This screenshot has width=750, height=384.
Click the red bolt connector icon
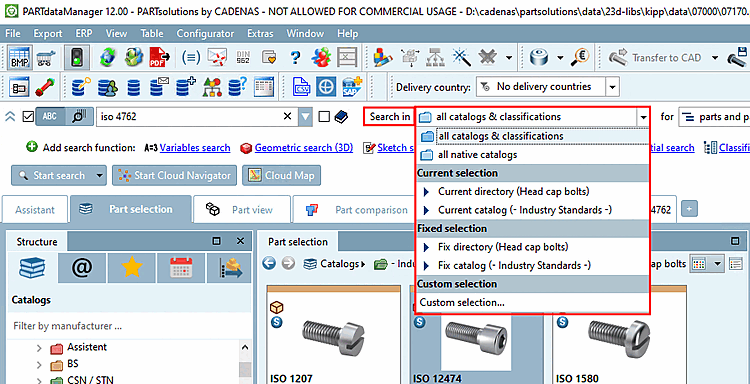(x=45, y=87)
